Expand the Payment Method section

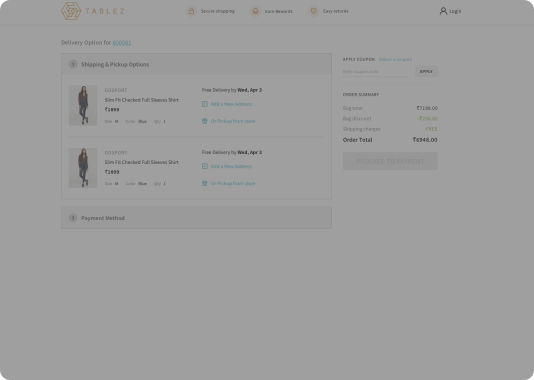197,218
